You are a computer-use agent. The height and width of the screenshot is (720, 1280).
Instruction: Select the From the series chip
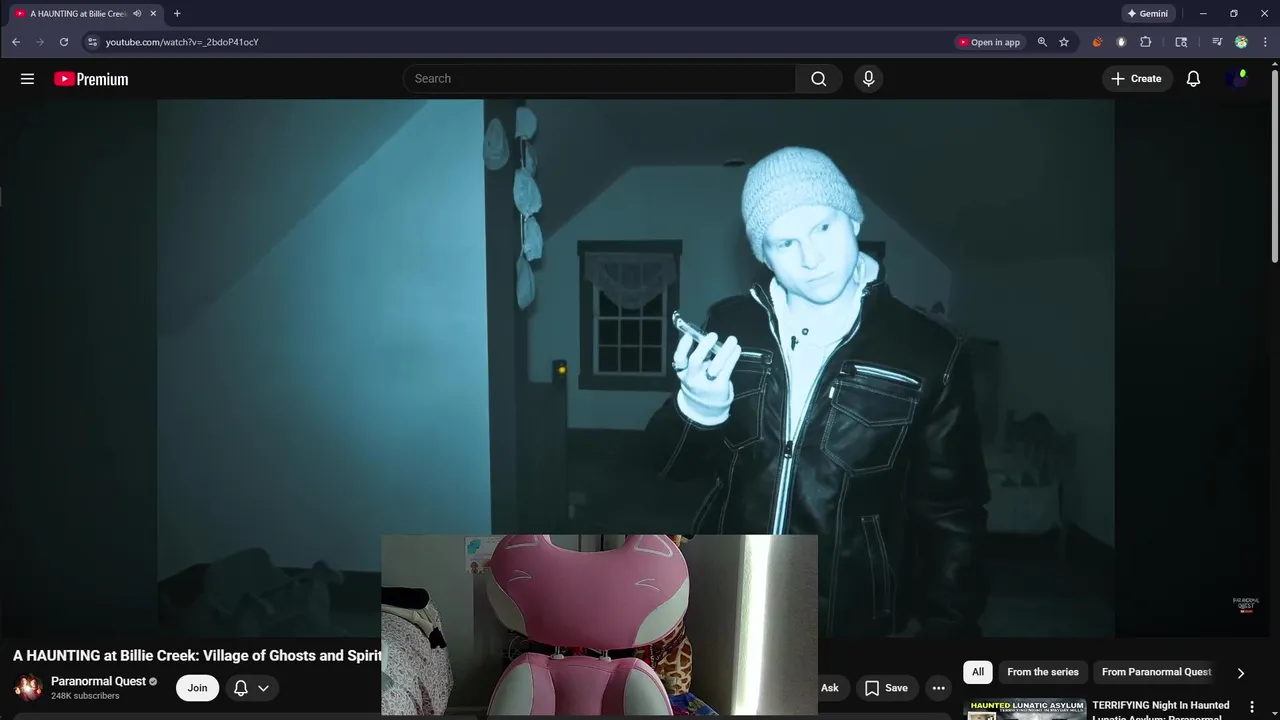coord(1043,672)
